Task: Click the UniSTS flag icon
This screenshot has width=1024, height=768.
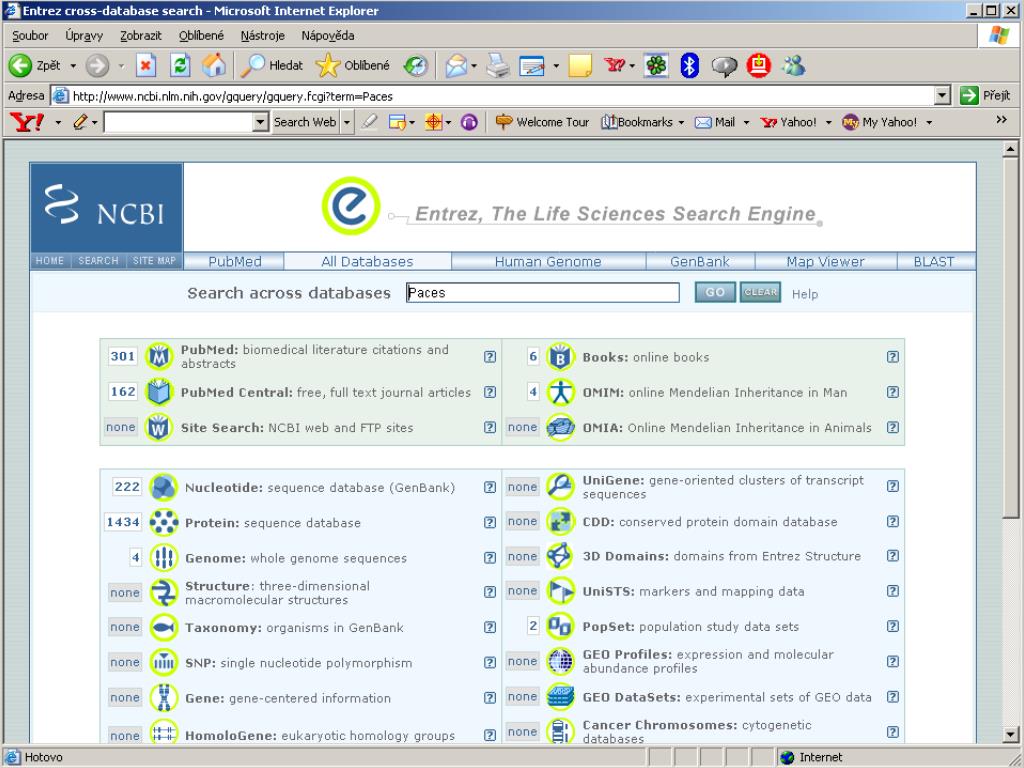Action: point(560,591)
